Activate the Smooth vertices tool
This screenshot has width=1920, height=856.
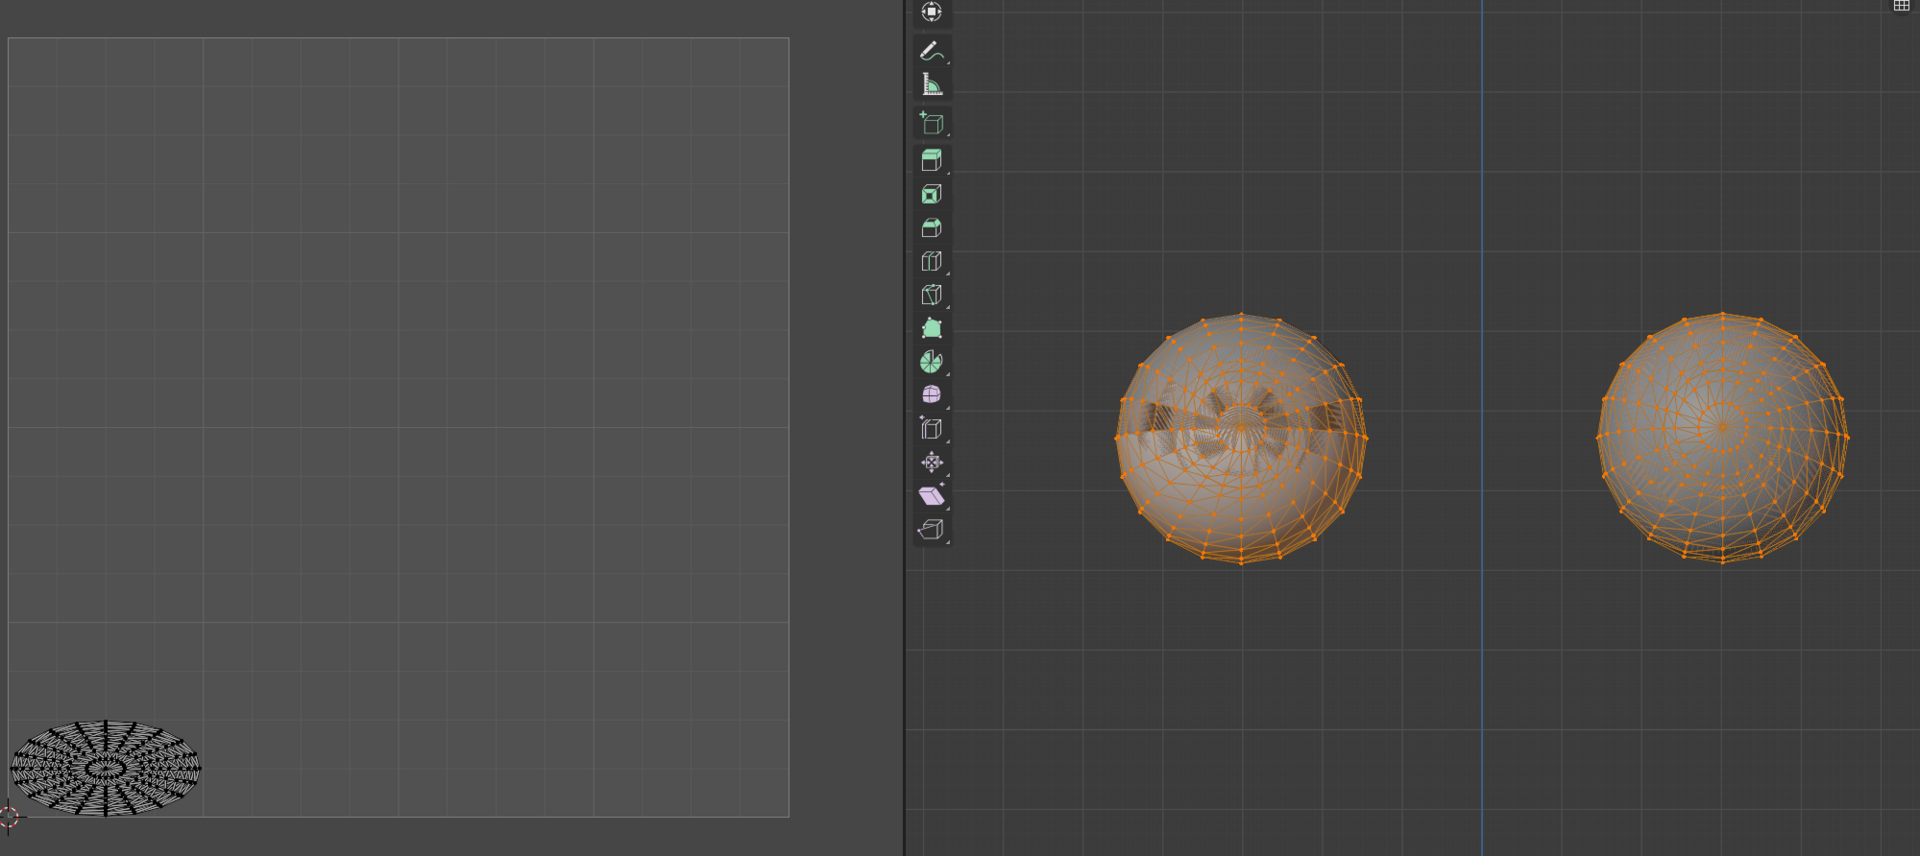[931, 395]
